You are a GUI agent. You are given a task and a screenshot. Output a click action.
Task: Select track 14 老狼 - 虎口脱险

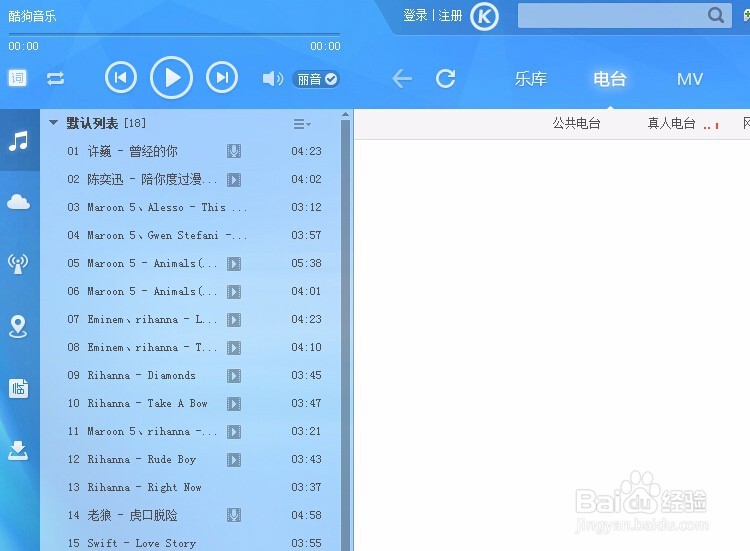click(190, 515)
